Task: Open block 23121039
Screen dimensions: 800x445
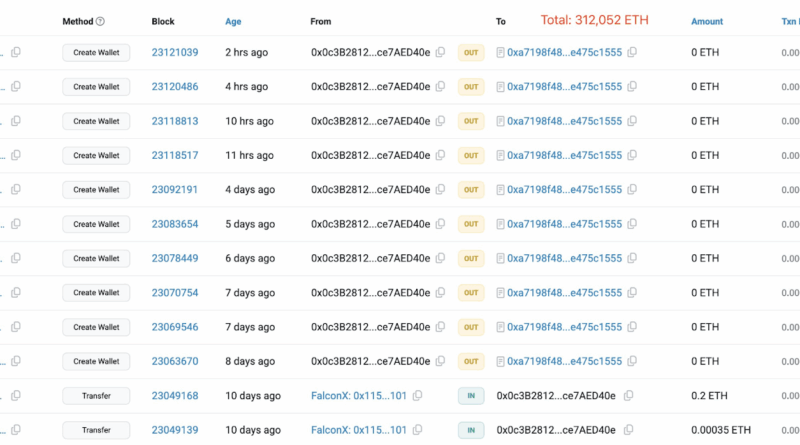Action: 174,52
